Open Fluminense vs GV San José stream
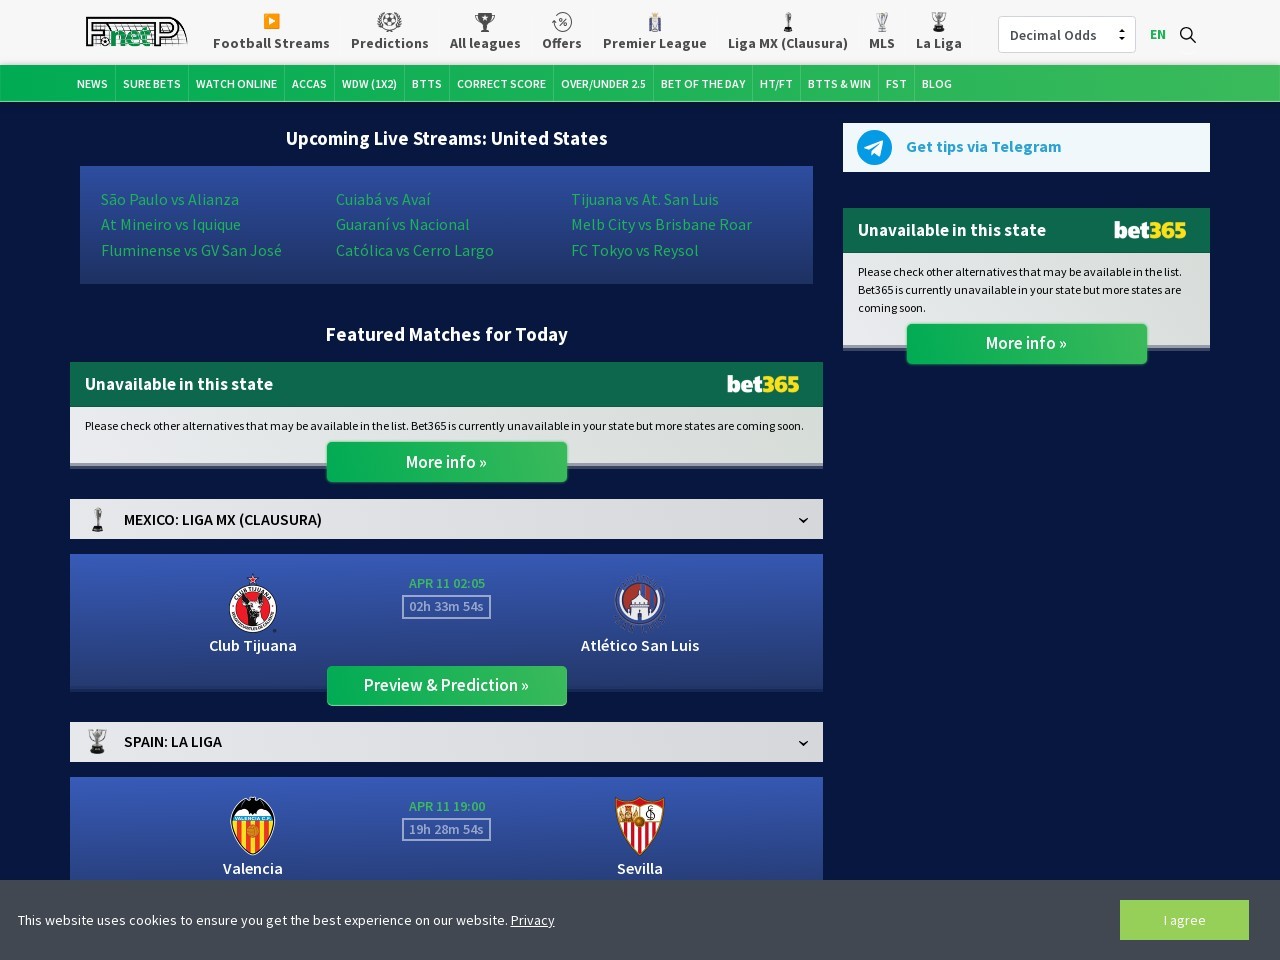 (x=191, y=251)
